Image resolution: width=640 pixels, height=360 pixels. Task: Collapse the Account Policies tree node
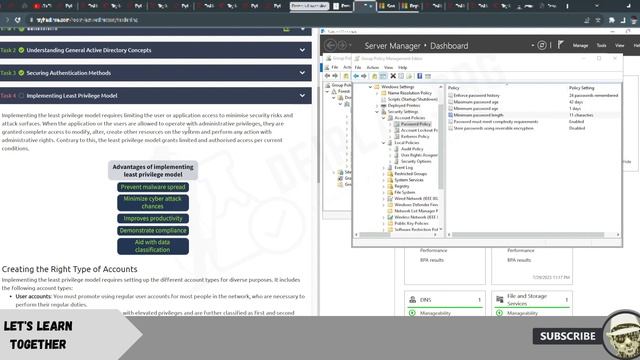click(x=383, y=118)
